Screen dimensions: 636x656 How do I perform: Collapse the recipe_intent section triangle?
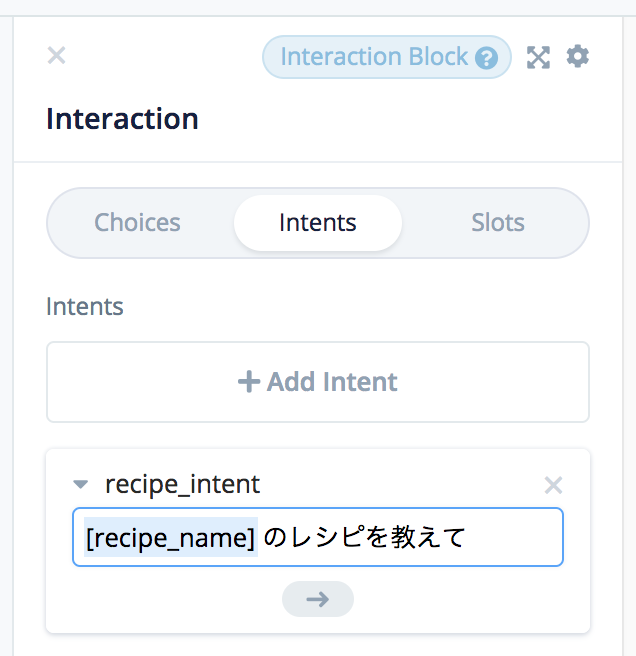[x=81, y=485]
